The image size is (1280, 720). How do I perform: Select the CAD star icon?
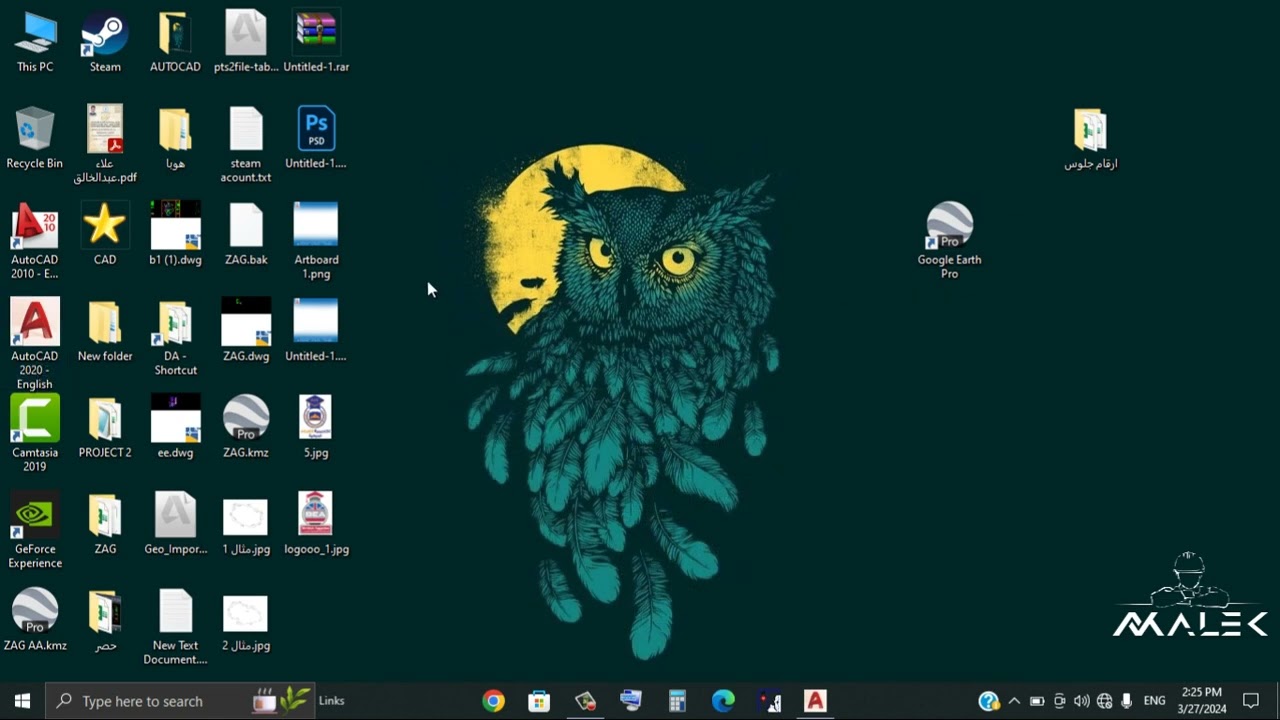(x=105, y=234)
